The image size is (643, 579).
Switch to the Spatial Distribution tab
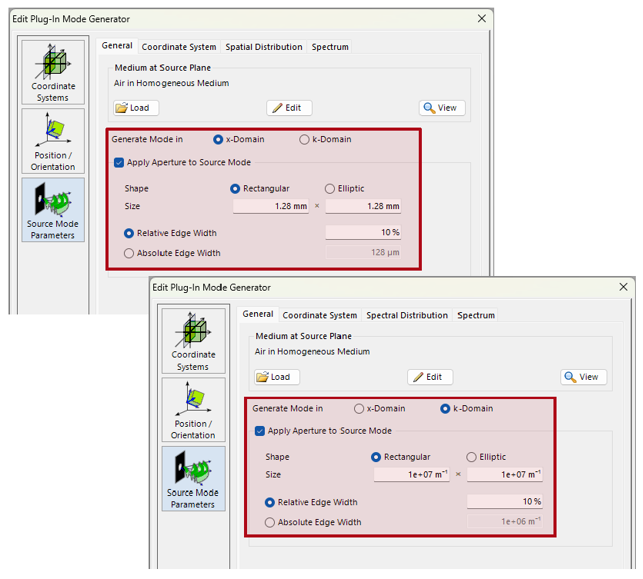point(263,47)
